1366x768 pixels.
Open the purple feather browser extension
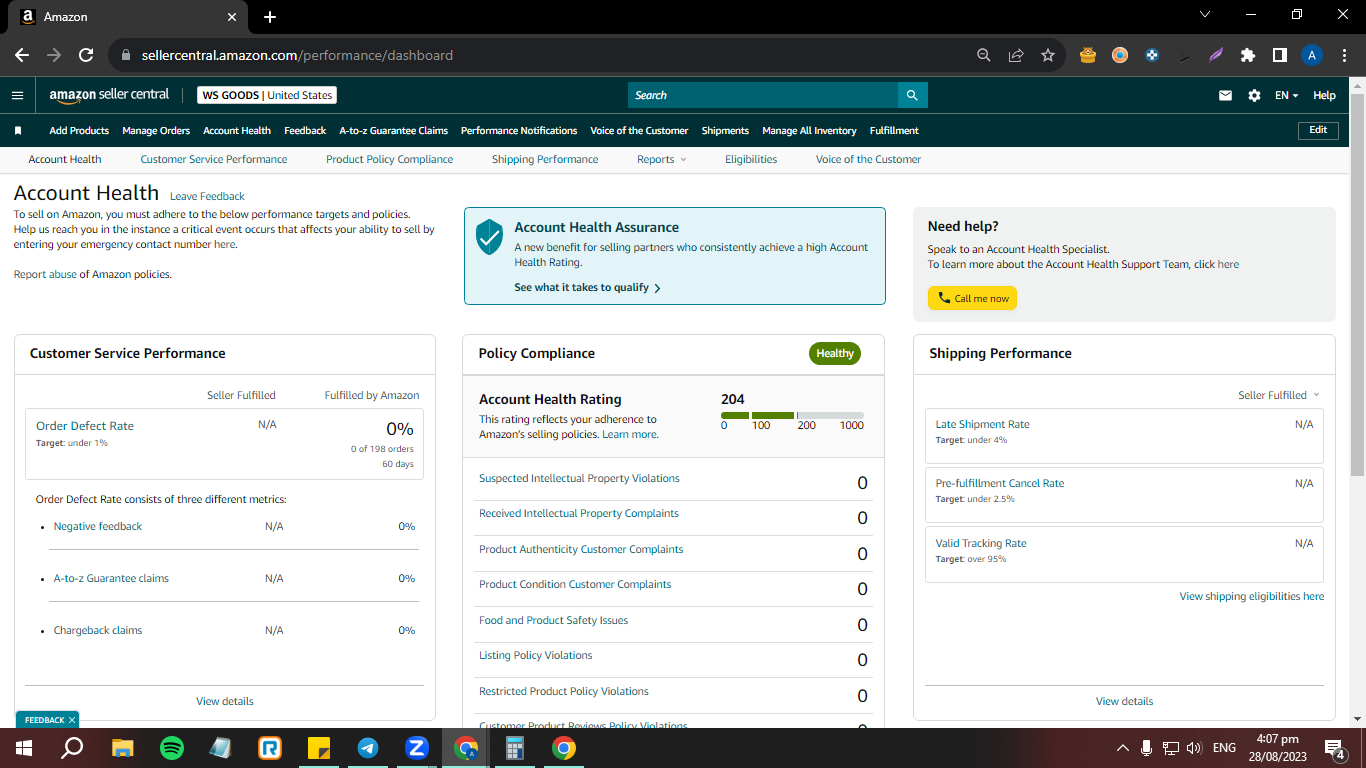click(1216, 56)
